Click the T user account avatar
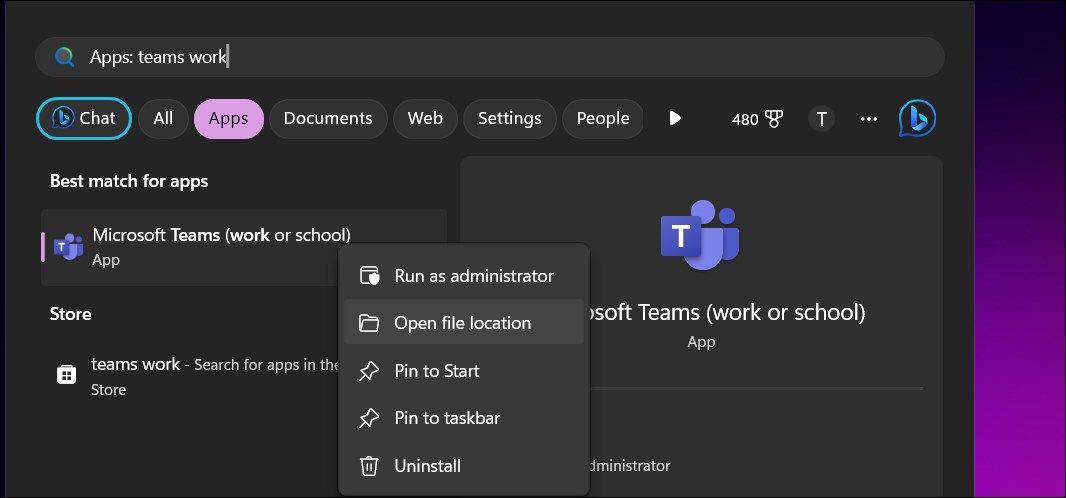Image resolution: width=1066 pixels, height=498 pixels. tap(821, 119)
